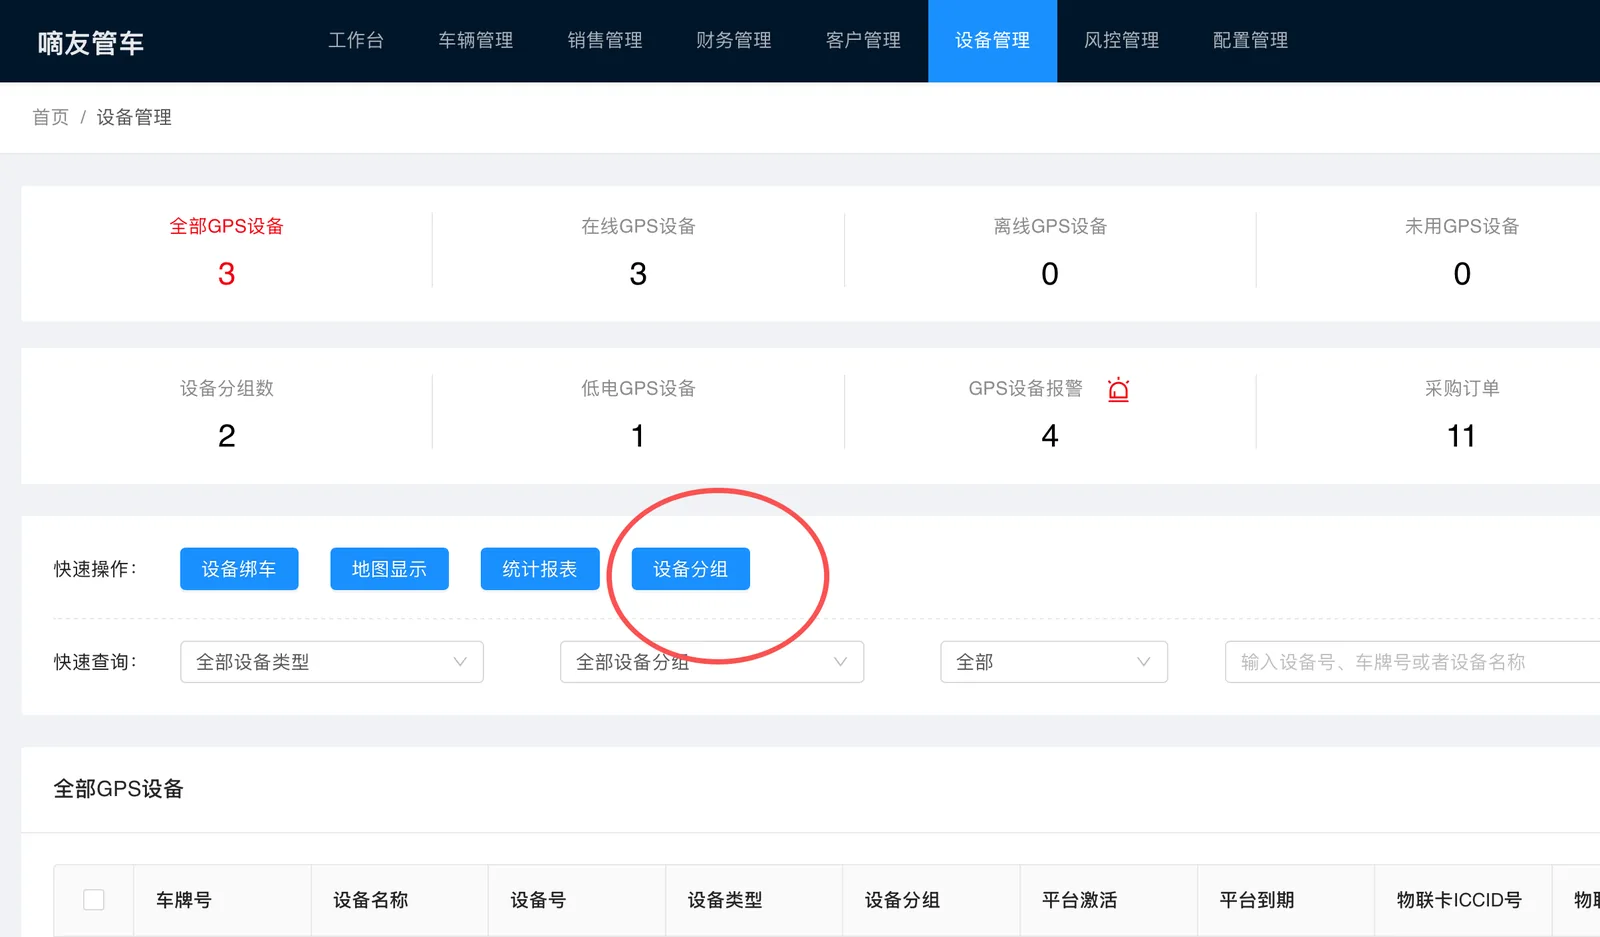Go to 配置管理 menu
This screenshot has width=1600, height=937.
[x=1250, y=40]
